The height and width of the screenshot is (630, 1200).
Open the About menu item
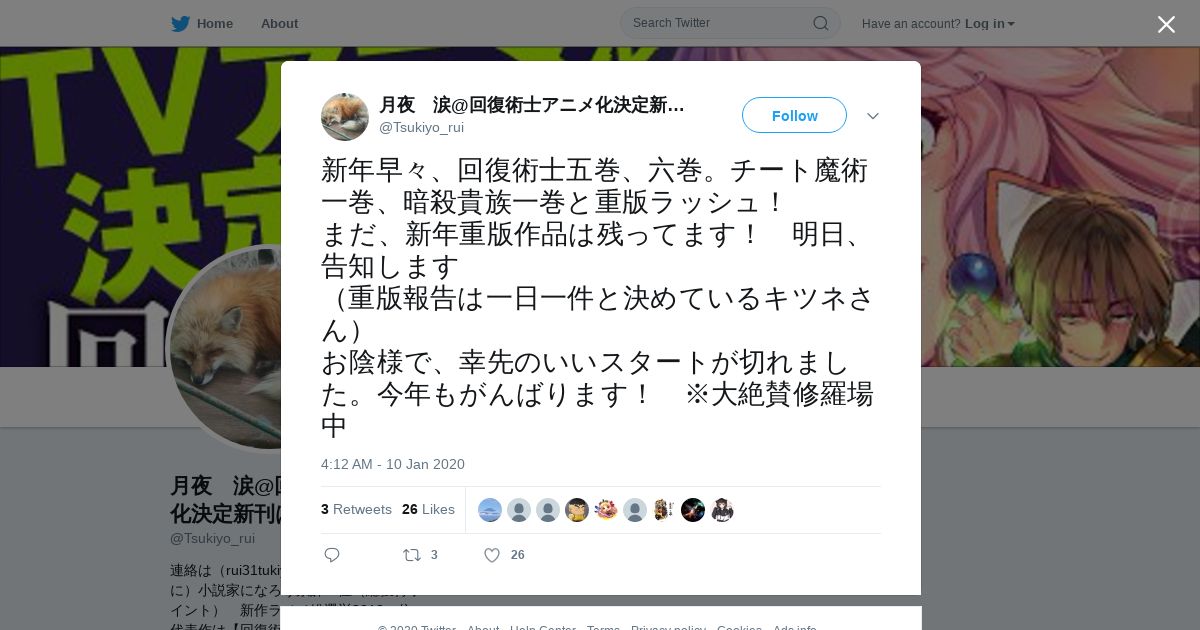tap(279, 24)
